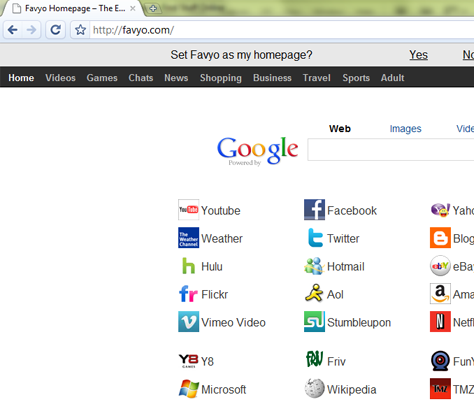Viewport: 474px width, 400px height.
Task: Click the Google Powered by logo
Action: [x=258, y=151]
